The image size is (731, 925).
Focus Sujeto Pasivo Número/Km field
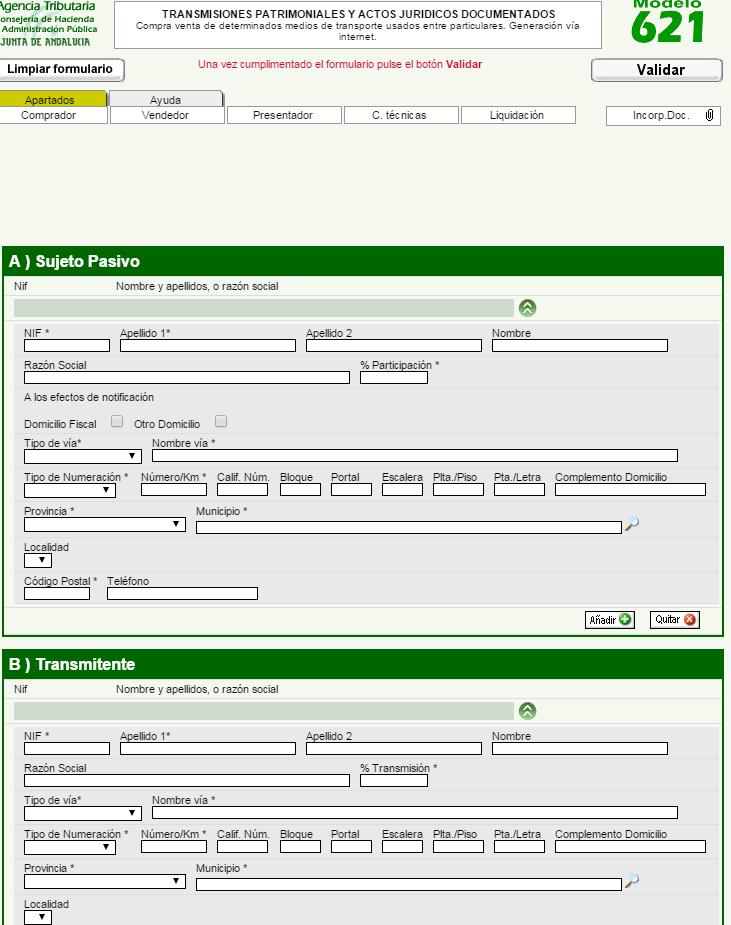(x=173, y=490)
